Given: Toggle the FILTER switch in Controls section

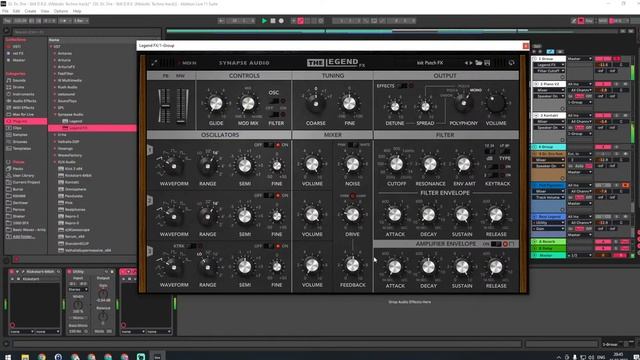Looking at the screenshot, I should coord(275,115).
